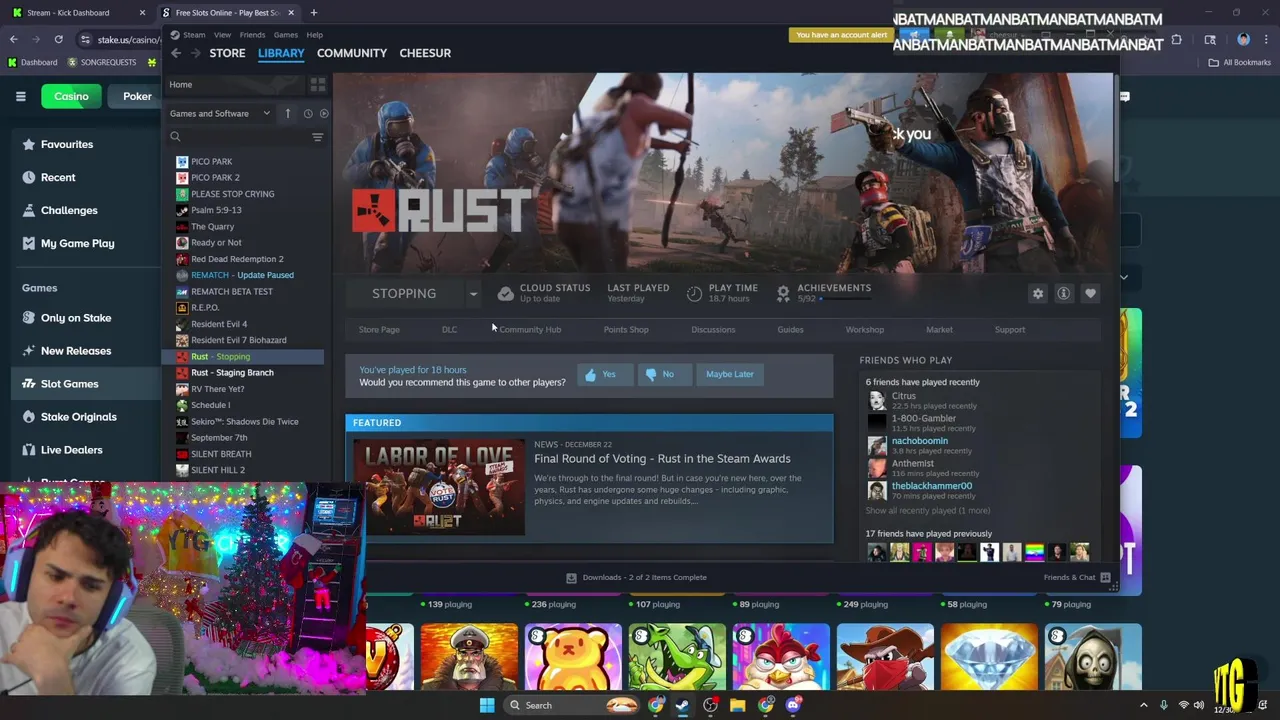
Task: Open the Help menu in Steam
Action: [314, 35]
